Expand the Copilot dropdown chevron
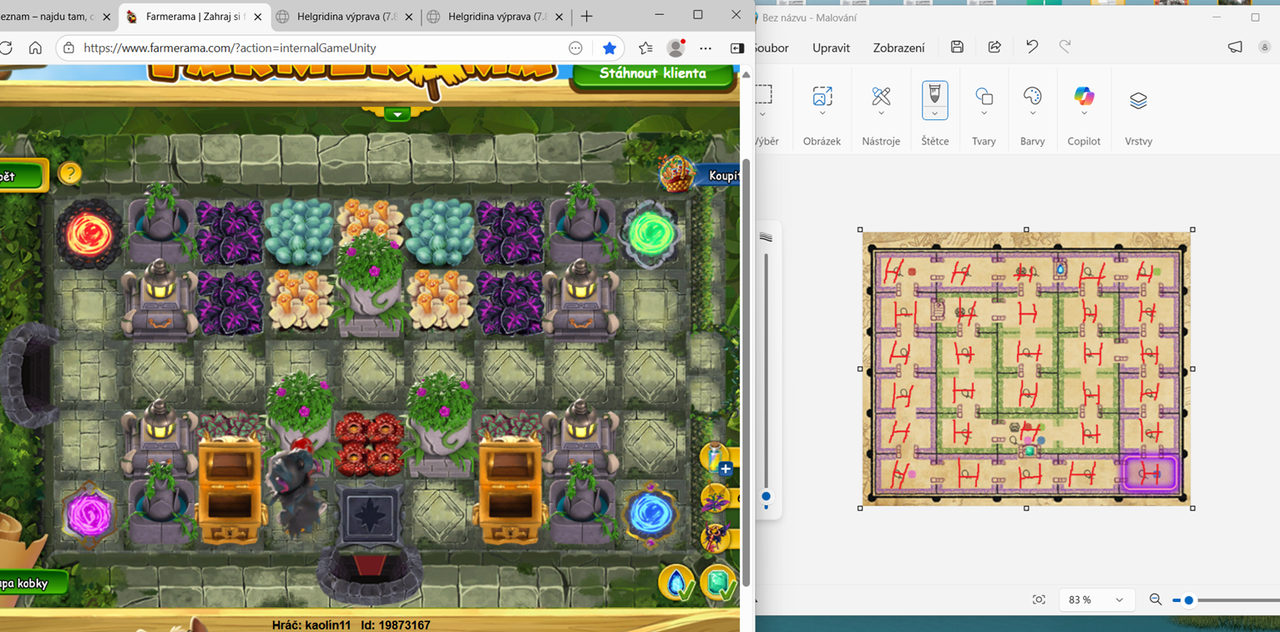The width and height of the screenshot is (1280, 632). (1084, 115)
